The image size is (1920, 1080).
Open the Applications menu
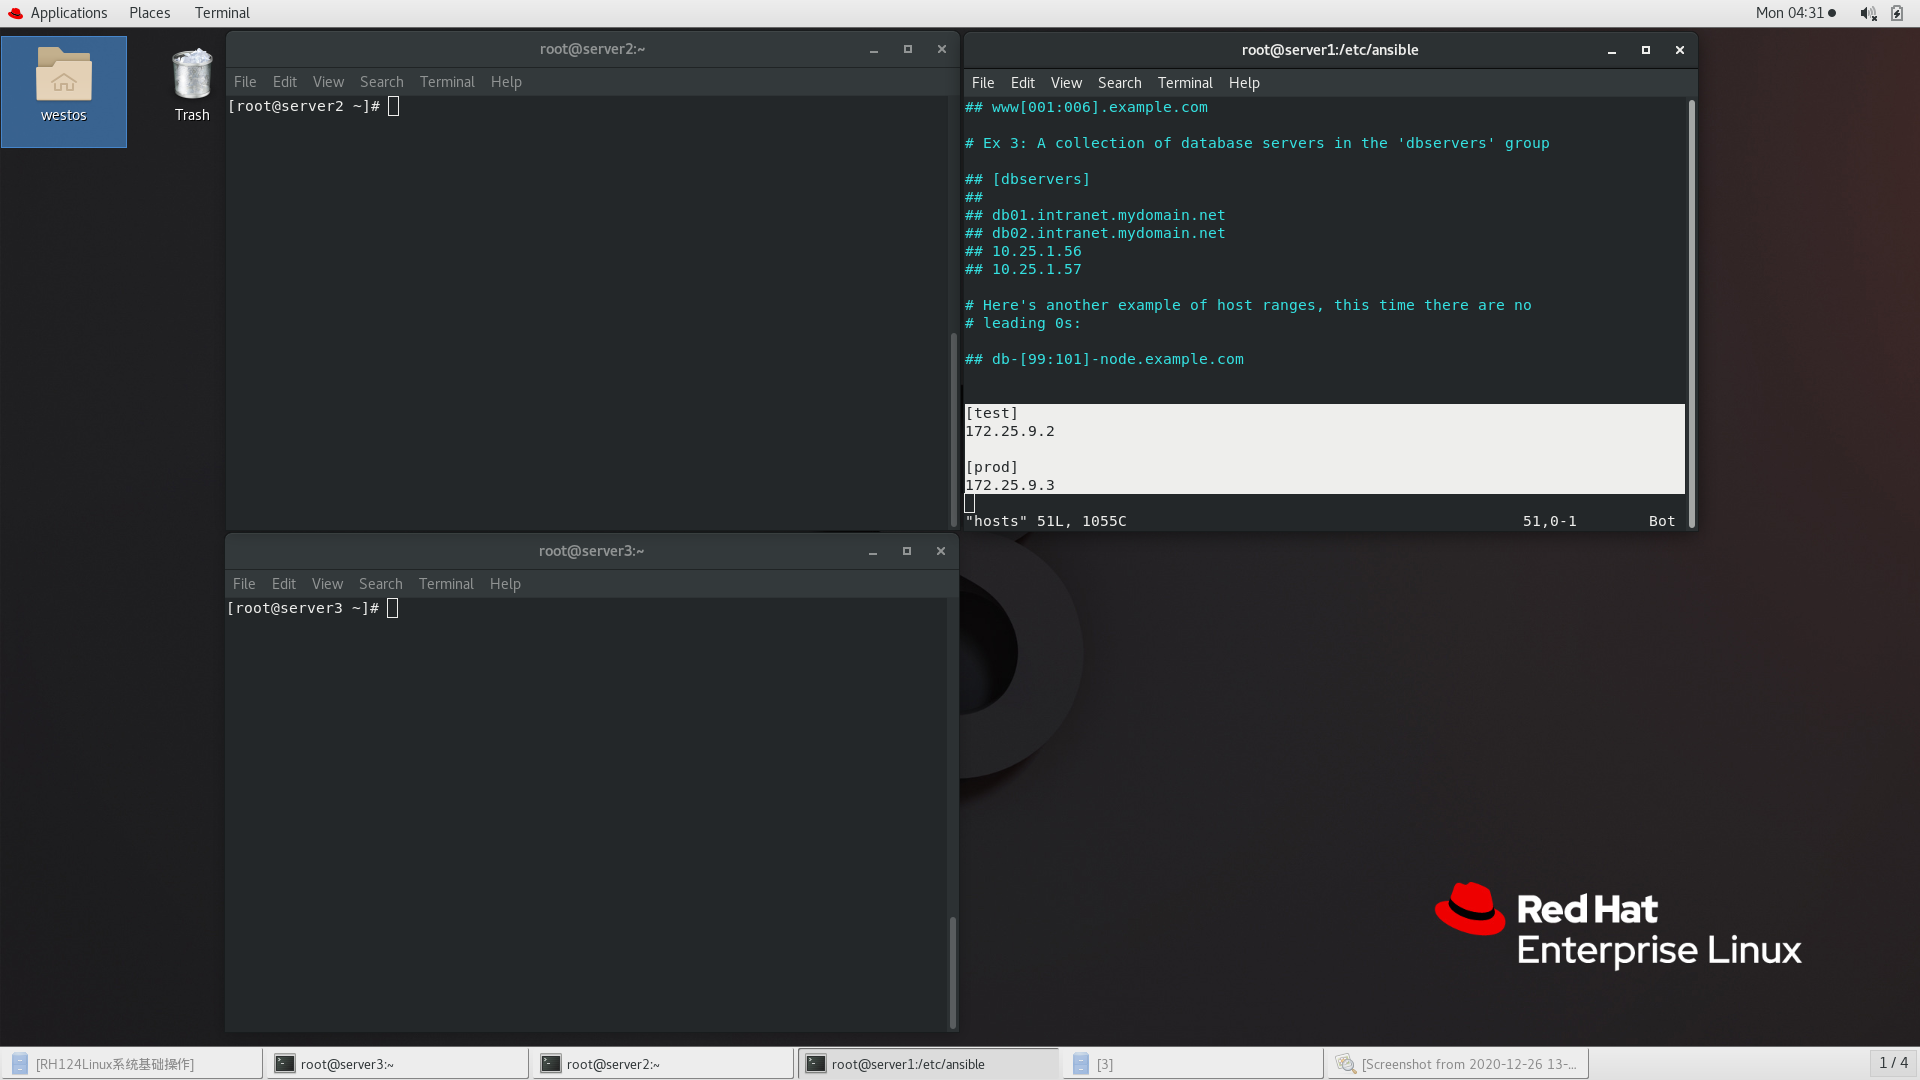click(x=68, y=13)
